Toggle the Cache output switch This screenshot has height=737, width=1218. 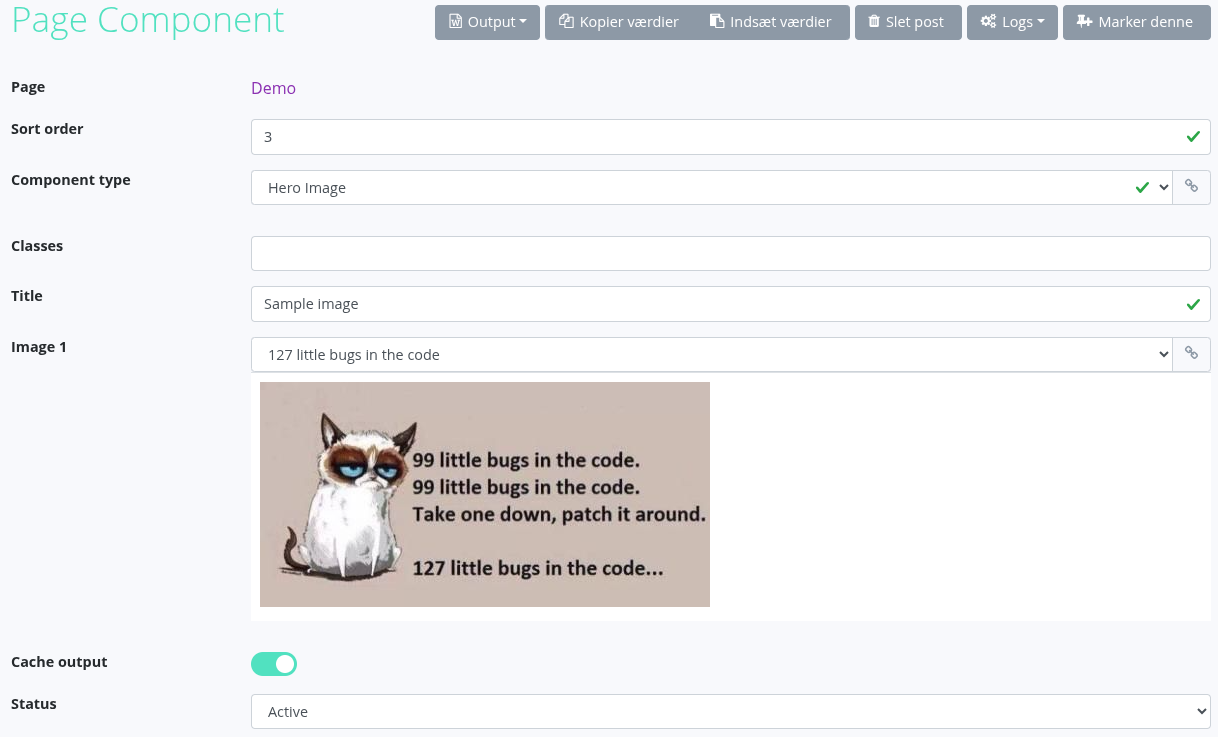[x=274, y=663]
